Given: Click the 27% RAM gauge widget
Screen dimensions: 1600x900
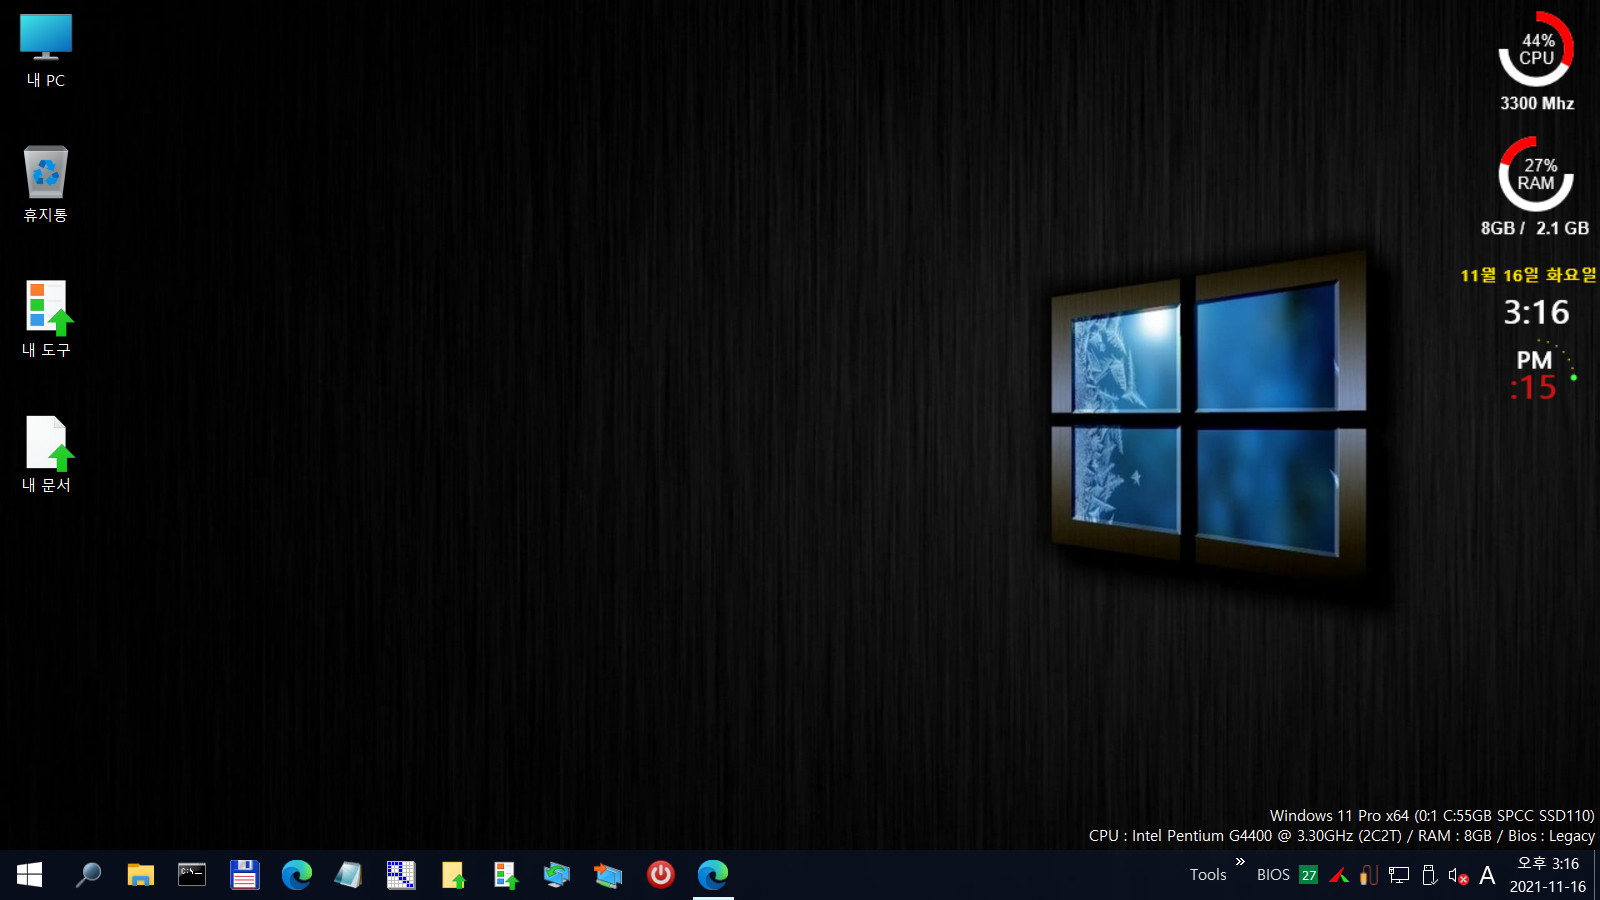Looking at the screenshot, I should point(1536,174).
